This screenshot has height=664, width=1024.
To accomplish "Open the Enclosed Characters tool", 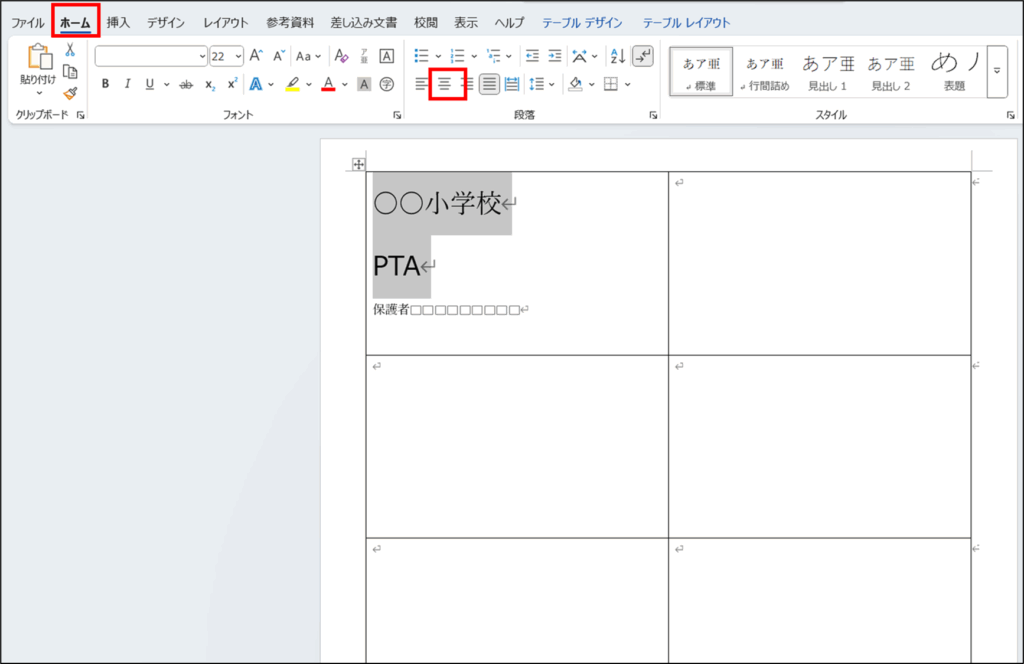I will [387, 84].
